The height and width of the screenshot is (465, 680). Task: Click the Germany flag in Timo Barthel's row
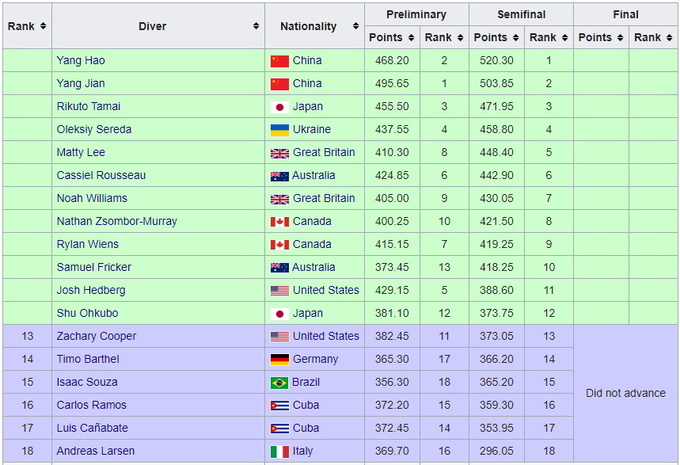click(279, 360)
